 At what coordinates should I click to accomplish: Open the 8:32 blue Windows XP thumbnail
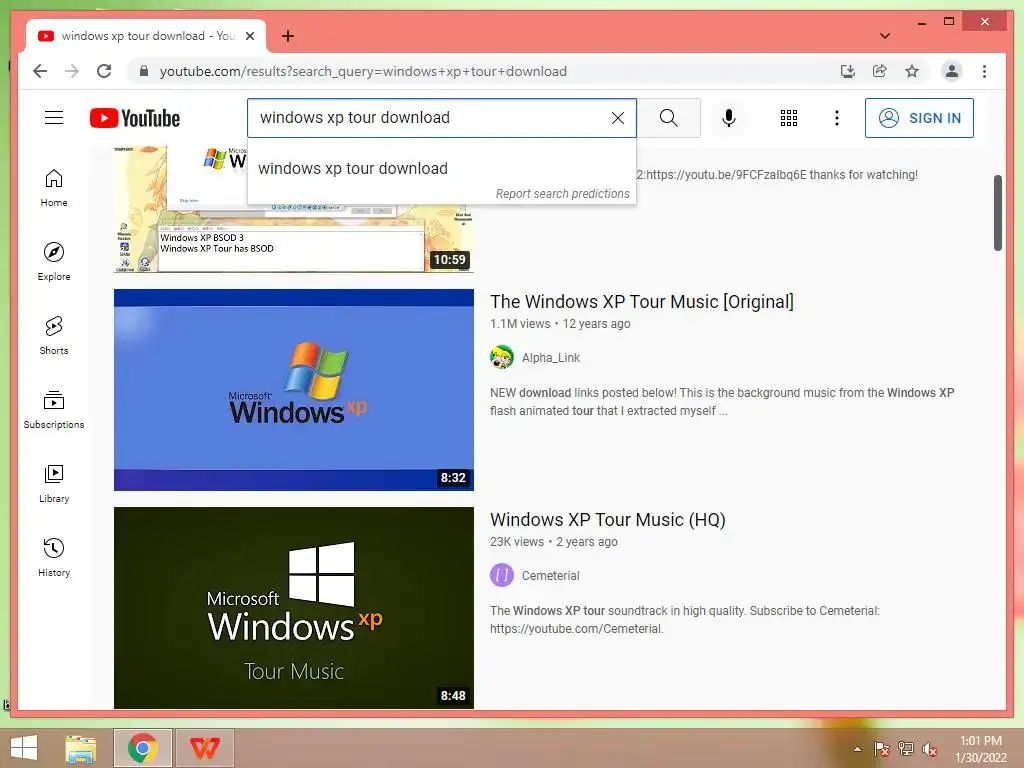pyautogui.click(x=294, y=390)
